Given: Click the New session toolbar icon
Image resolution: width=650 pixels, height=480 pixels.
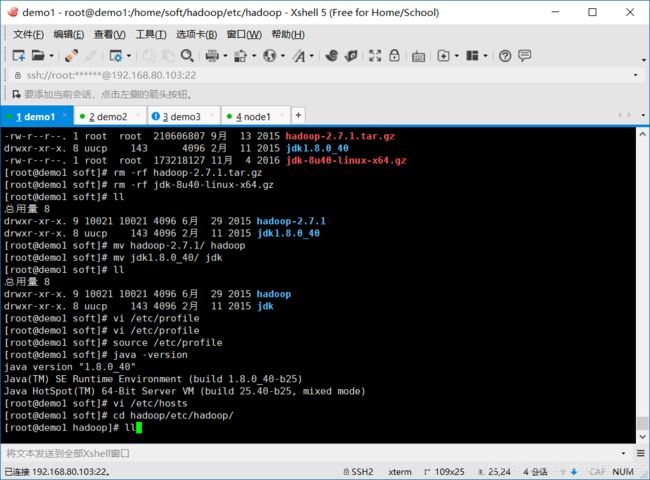Looking at the screenshot, I should click(x=19, y=56).
